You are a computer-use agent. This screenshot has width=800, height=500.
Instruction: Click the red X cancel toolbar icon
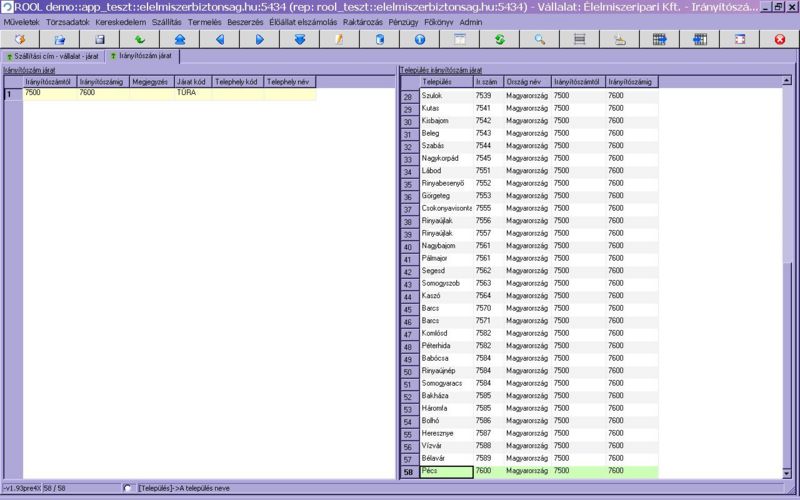(780, 40)
